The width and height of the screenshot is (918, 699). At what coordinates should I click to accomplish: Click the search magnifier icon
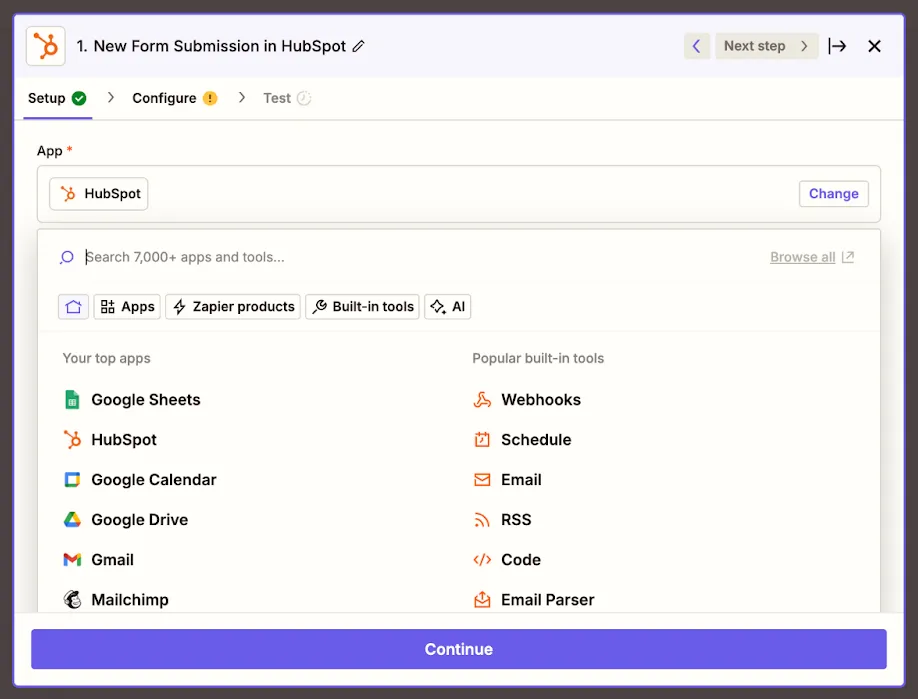coord(67,257)
